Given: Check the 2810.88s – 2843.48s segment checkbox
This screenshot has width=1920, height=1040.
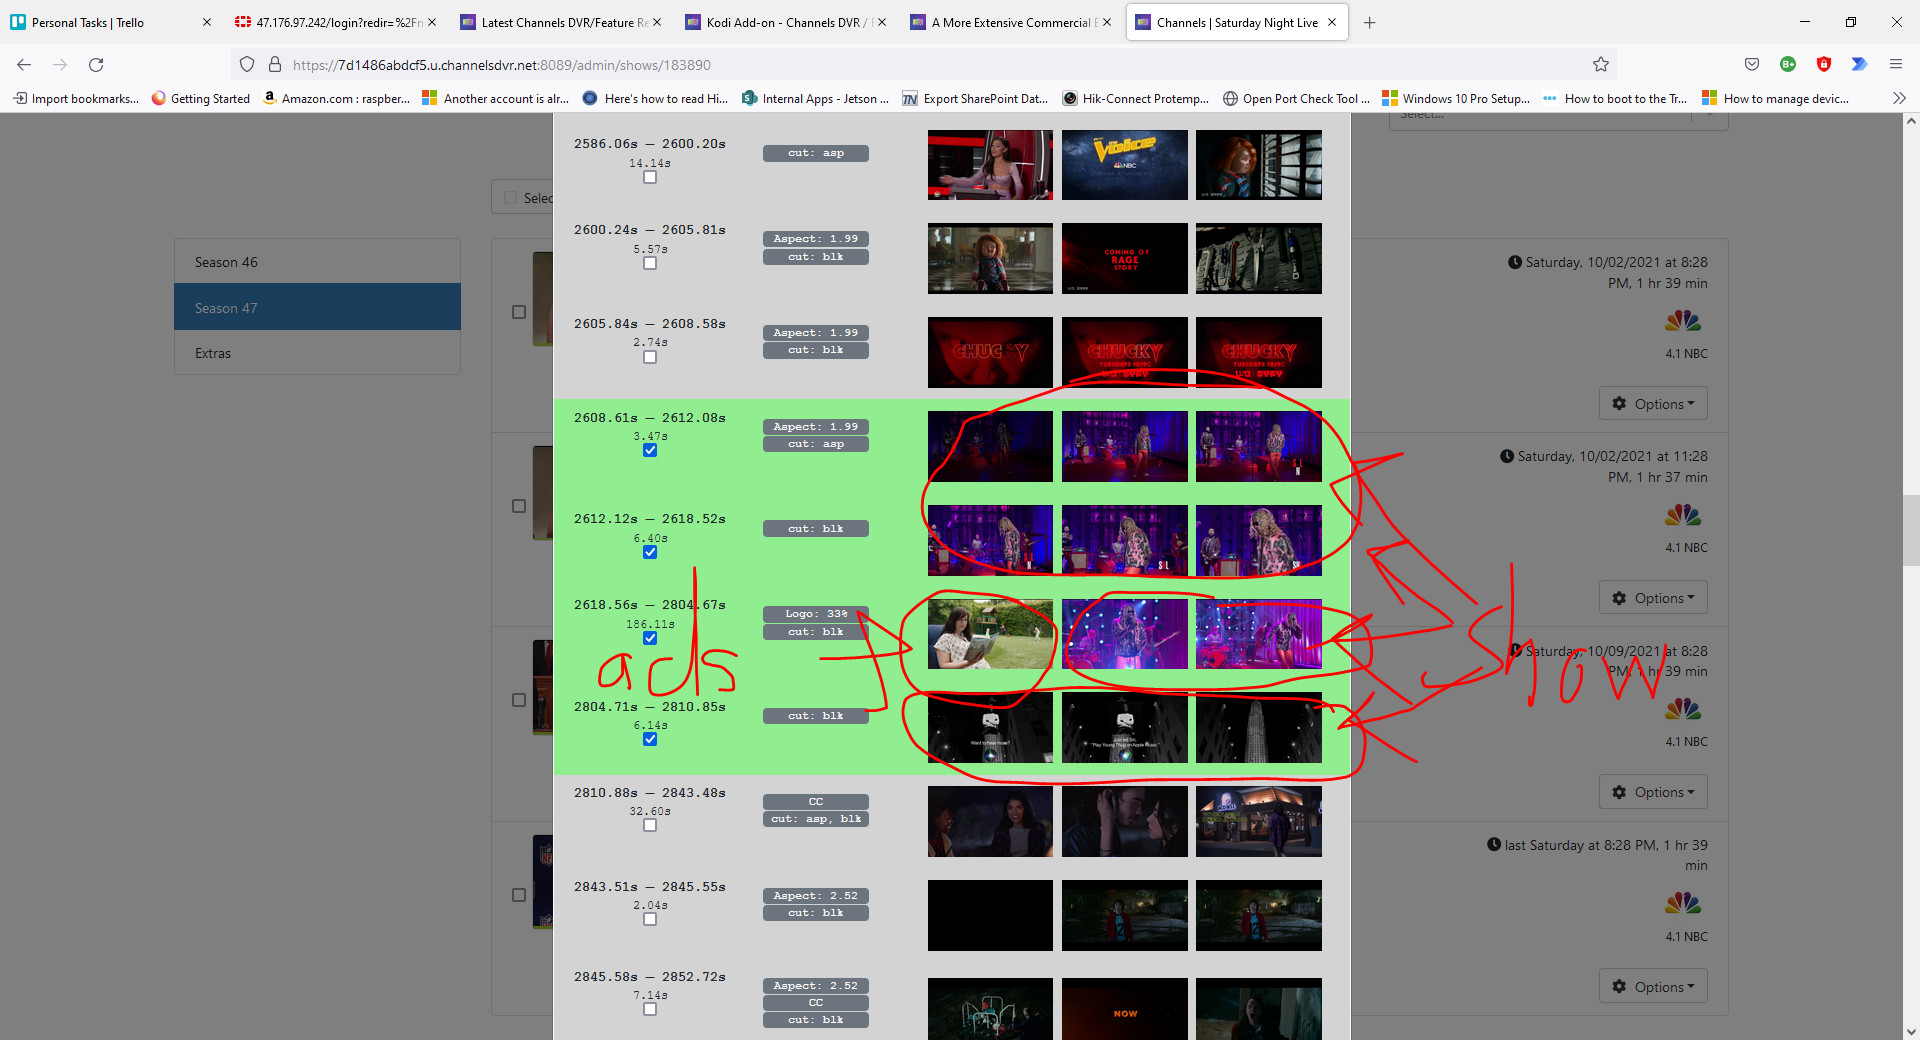Looking at the screenshot, I should (x=650, y=826).
